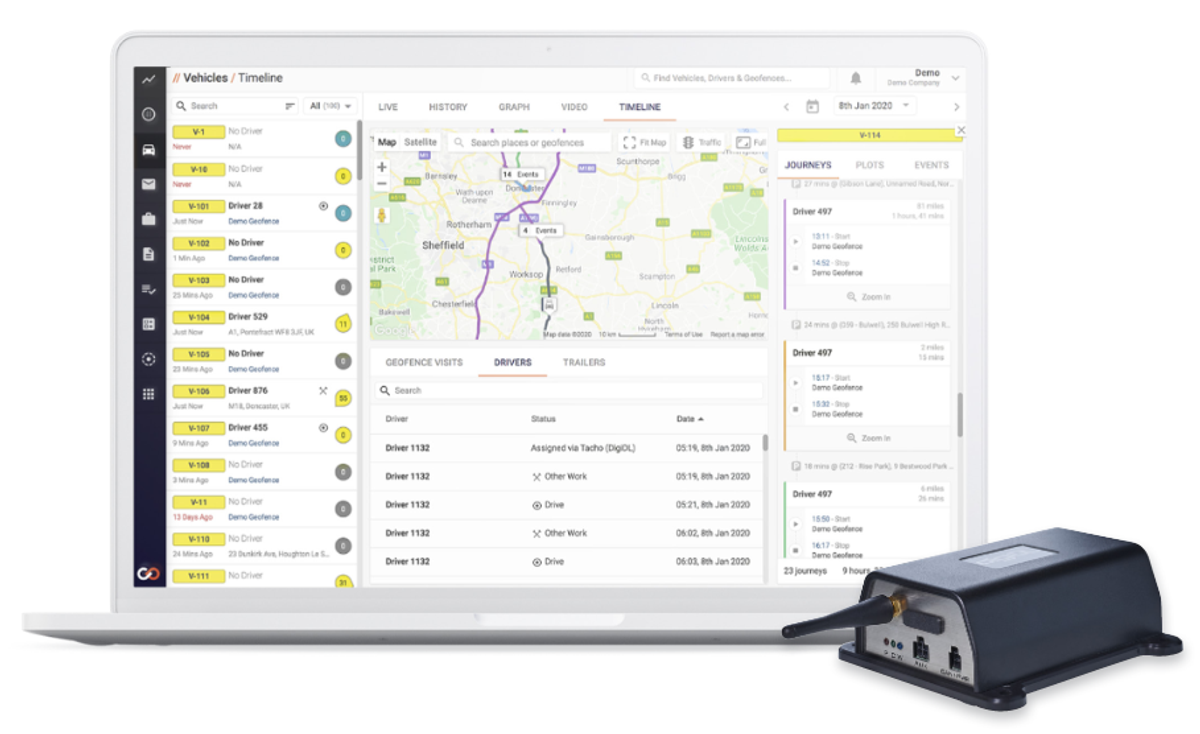This screenshot has width=1200, height=734.
Task: Open the vehicles car icon in sidebar
Action: coord(149,150)
